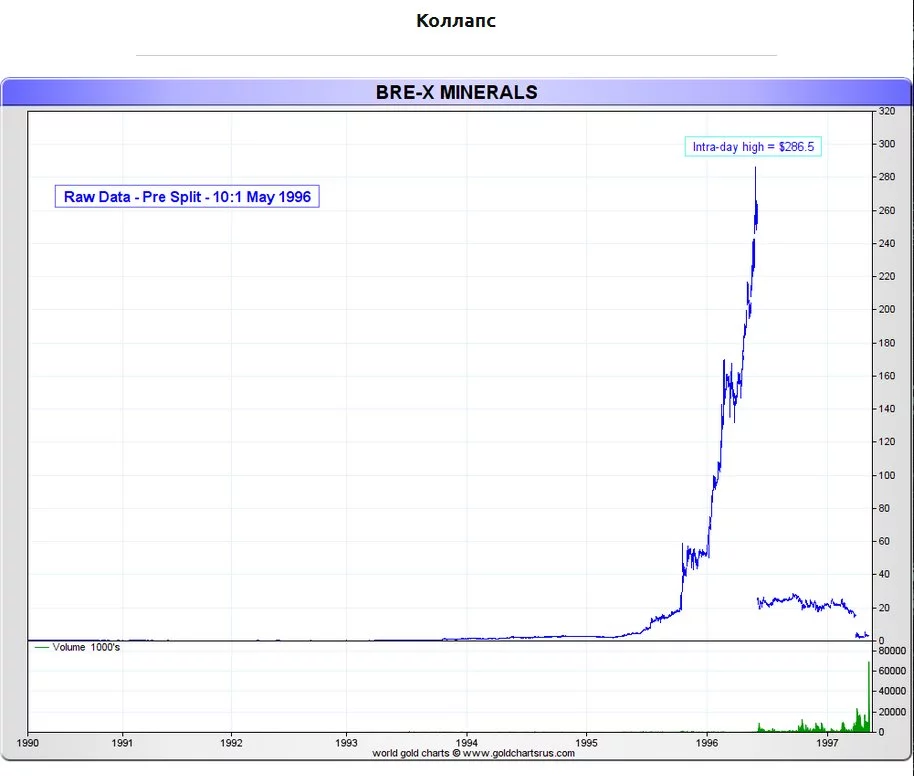Image resolution: width=914 pixels, height=776 pixels.
Task: Click the 20000 volume axis label
Action: (x=892, y=712)
